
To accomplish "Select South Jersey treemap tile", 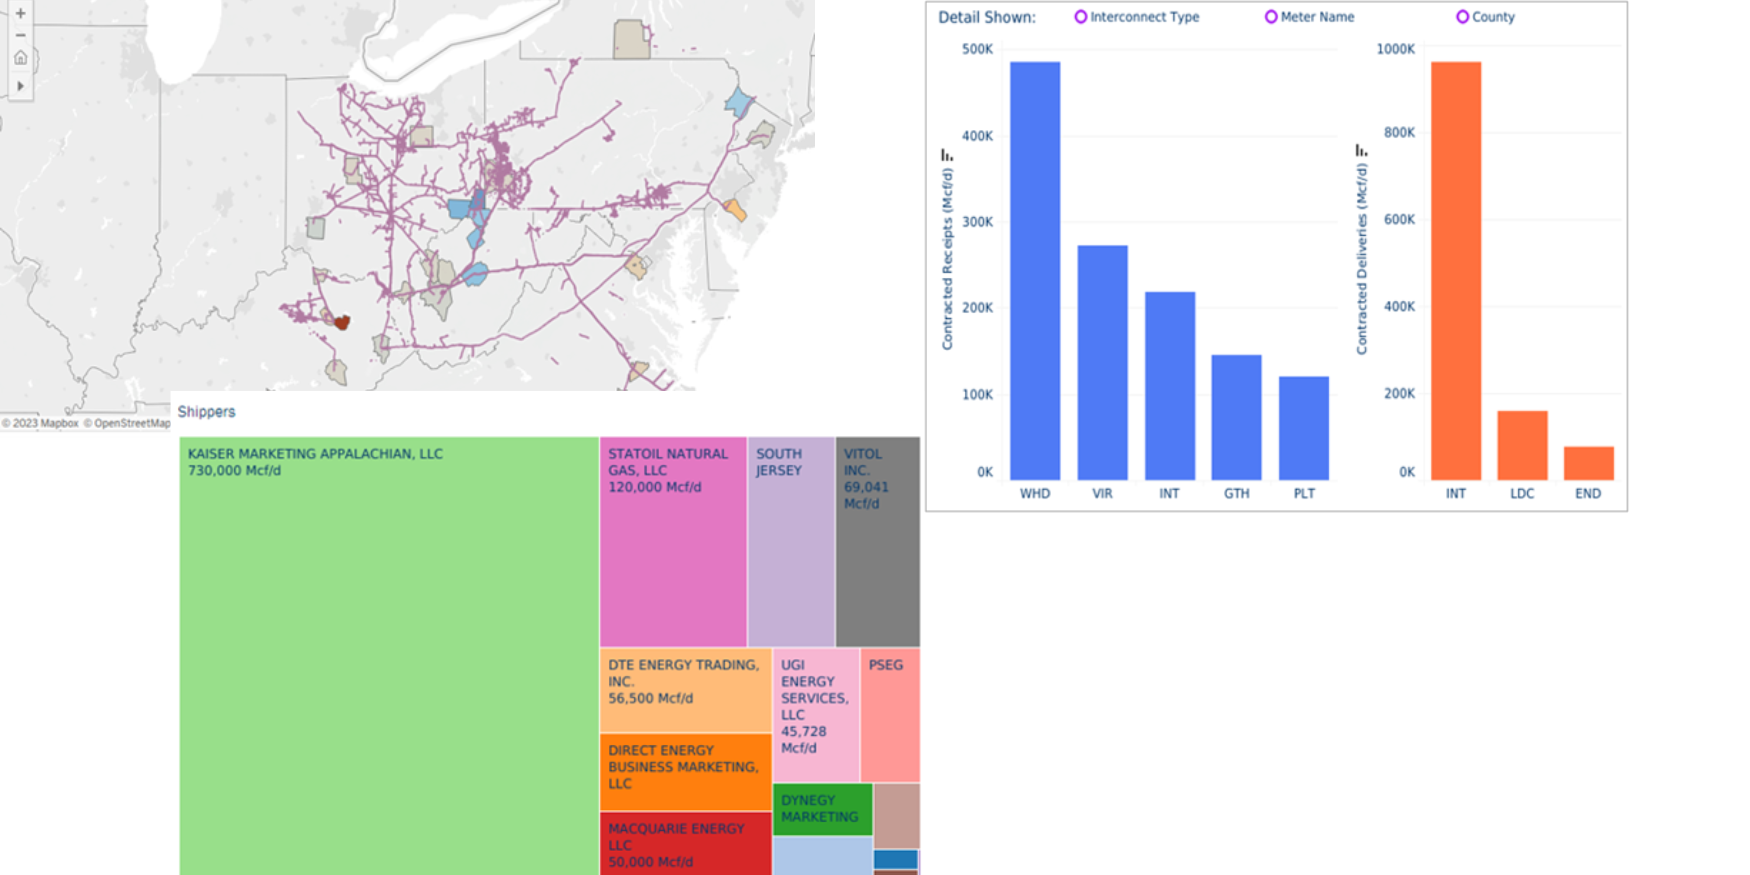I will 791,541.
